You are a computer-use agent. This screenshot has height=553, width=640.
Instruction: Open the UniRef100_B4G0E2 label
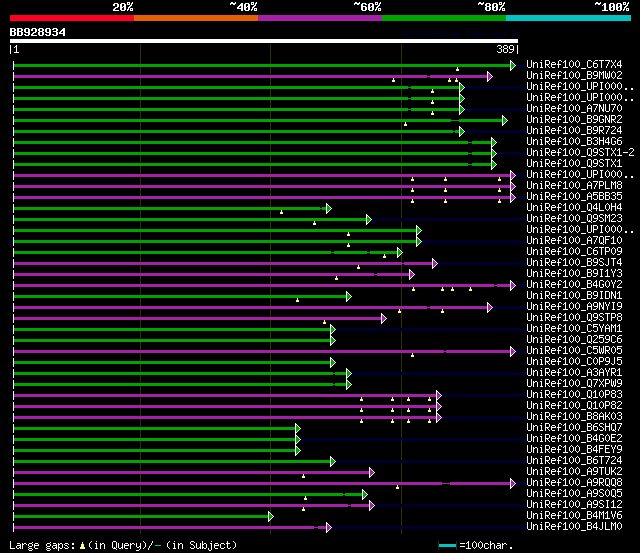574,439
